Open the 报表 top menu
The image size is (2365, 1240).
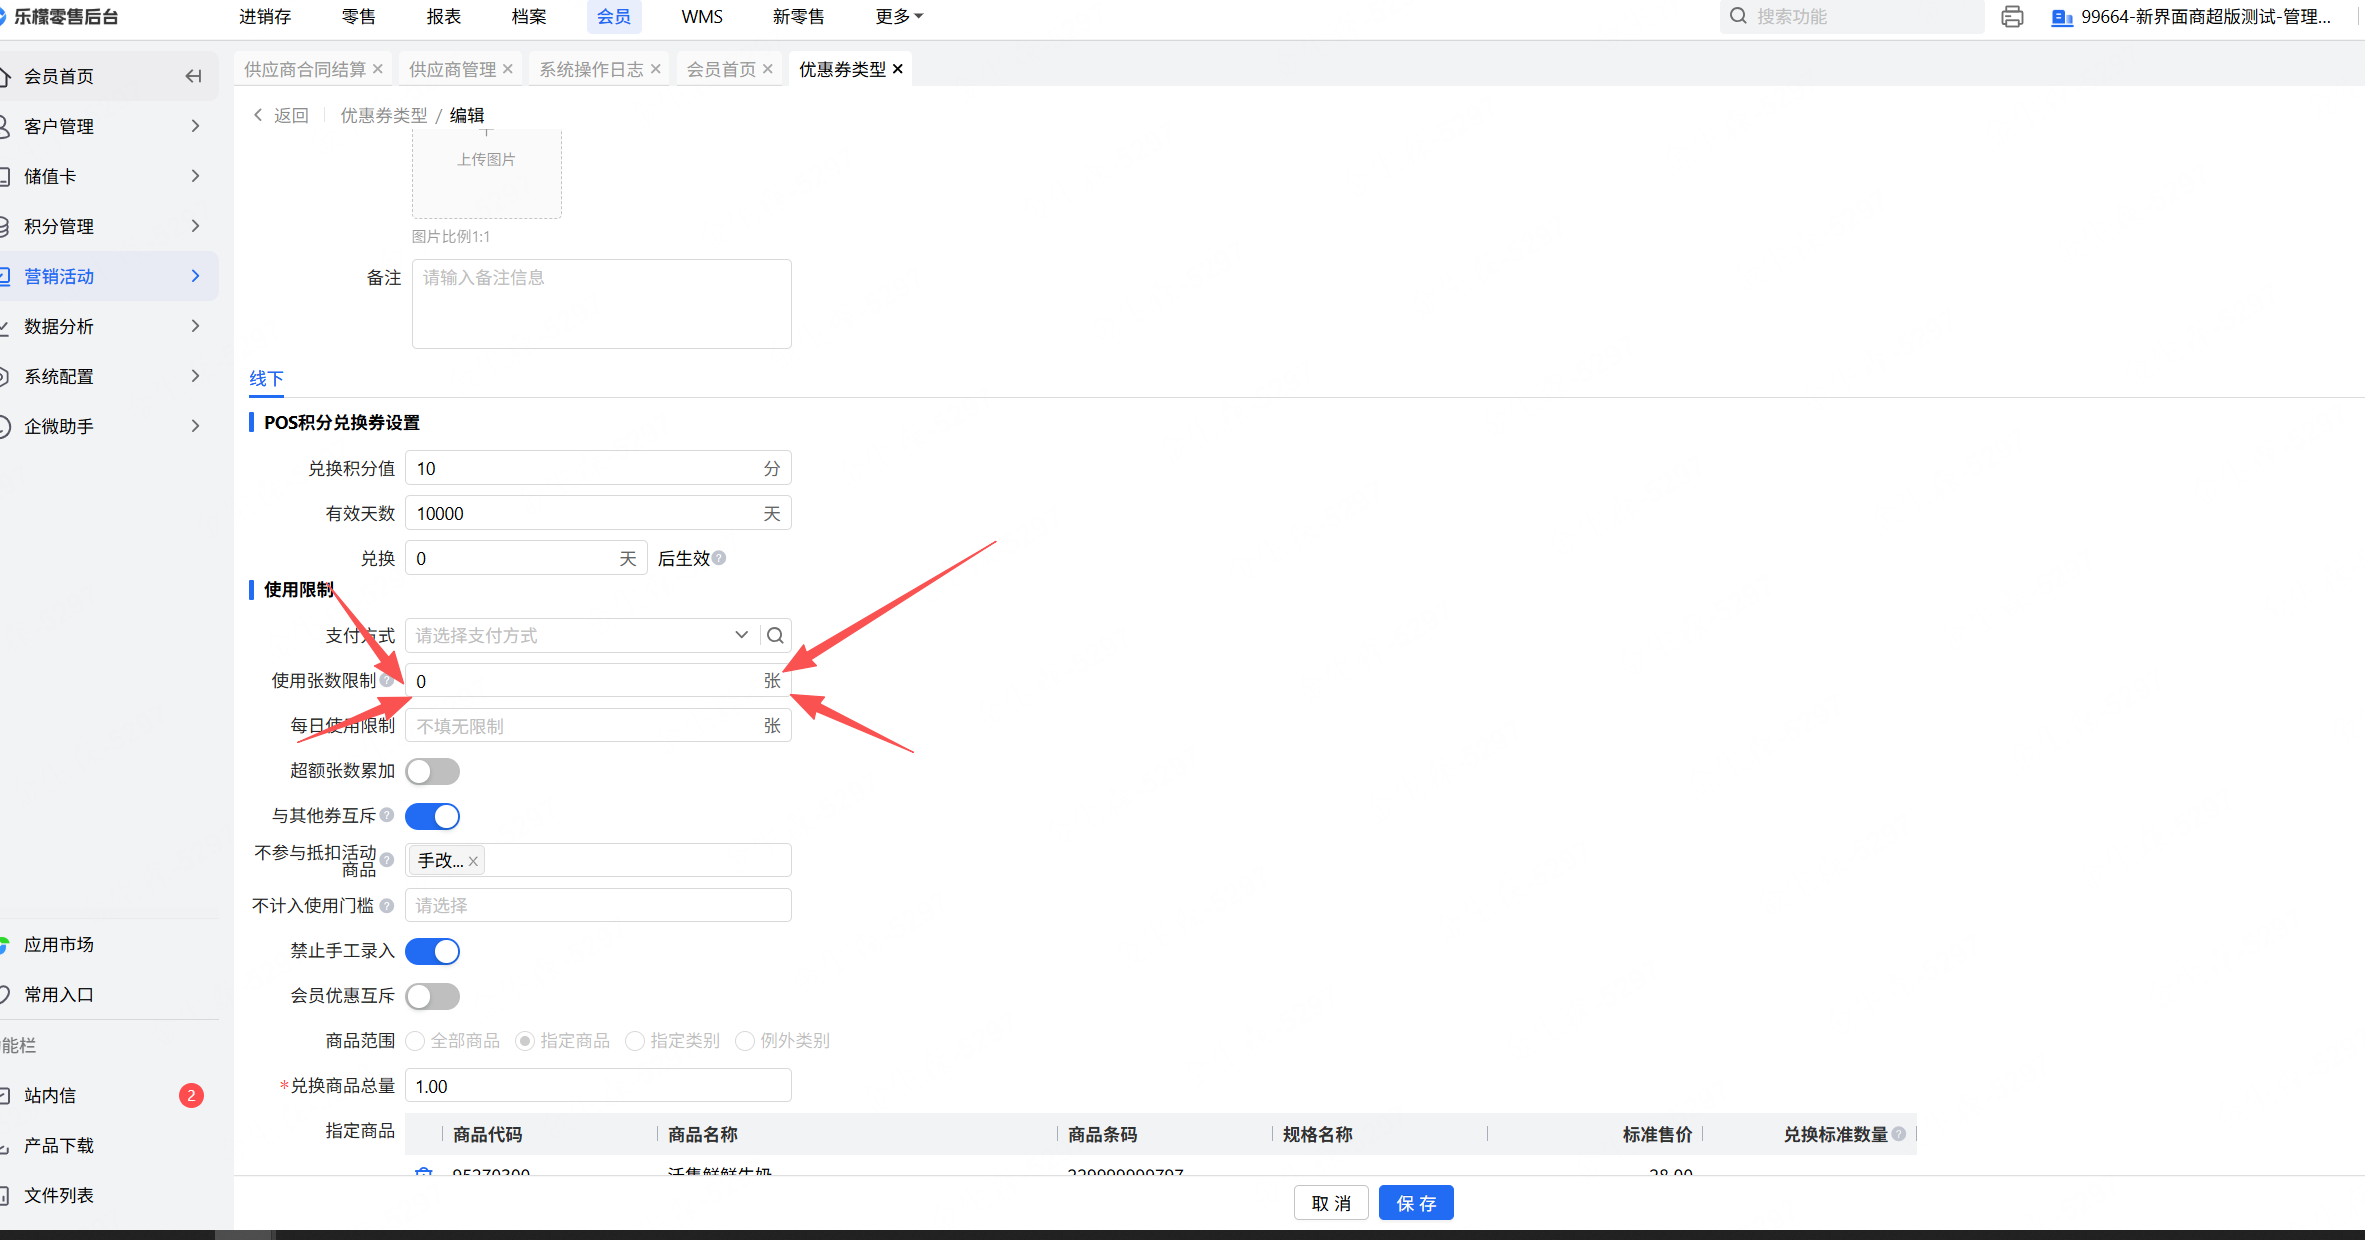pos(443,17)
